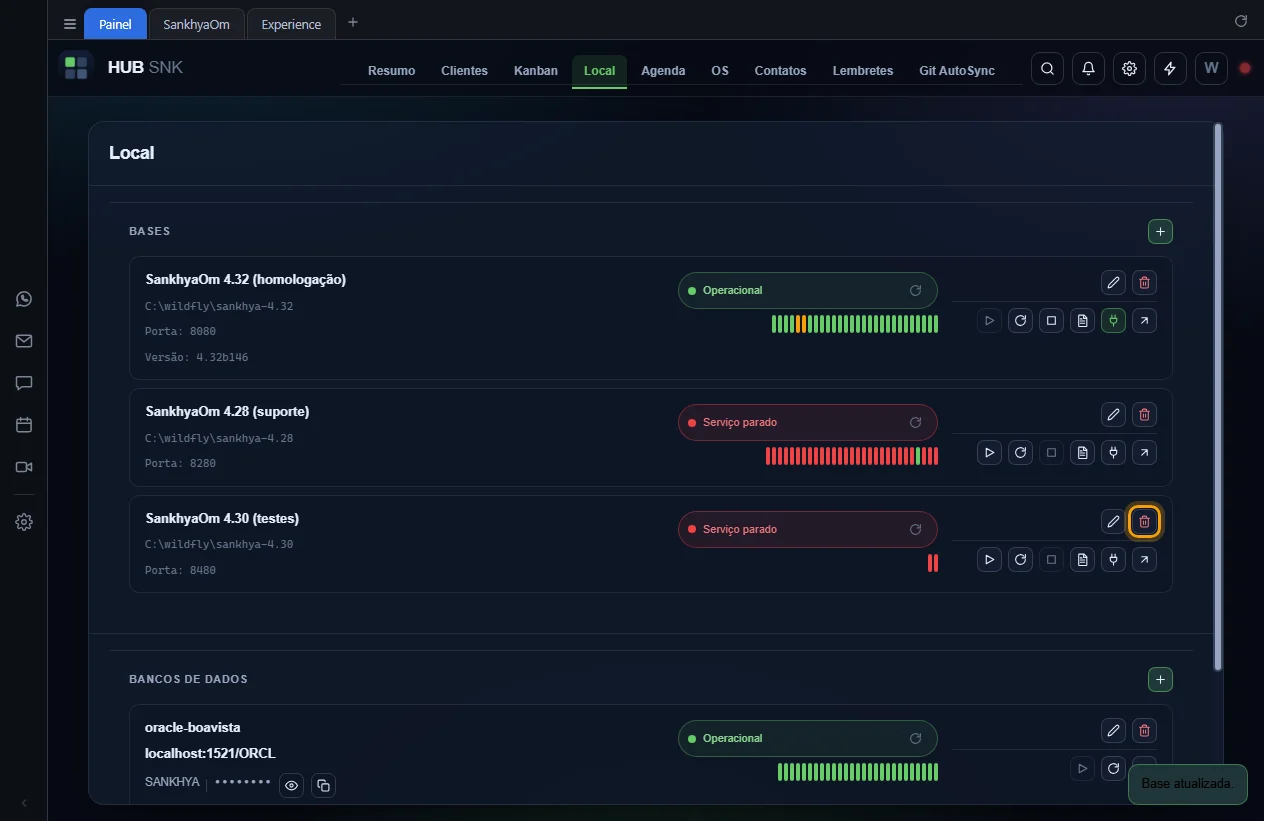This screenshot has width=1264, height=821.
Task: Add a new base in the Bases section
Action: 1160,232
